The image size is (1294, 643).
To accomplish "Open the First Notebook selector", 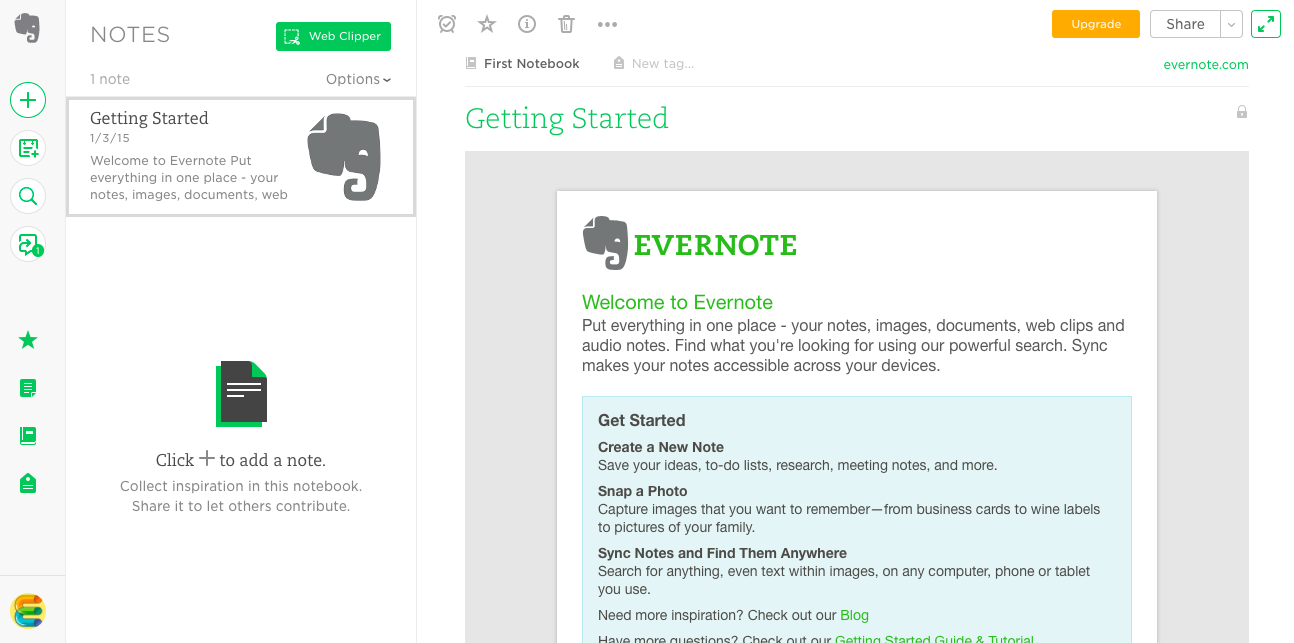I will (x=523, y=63).
